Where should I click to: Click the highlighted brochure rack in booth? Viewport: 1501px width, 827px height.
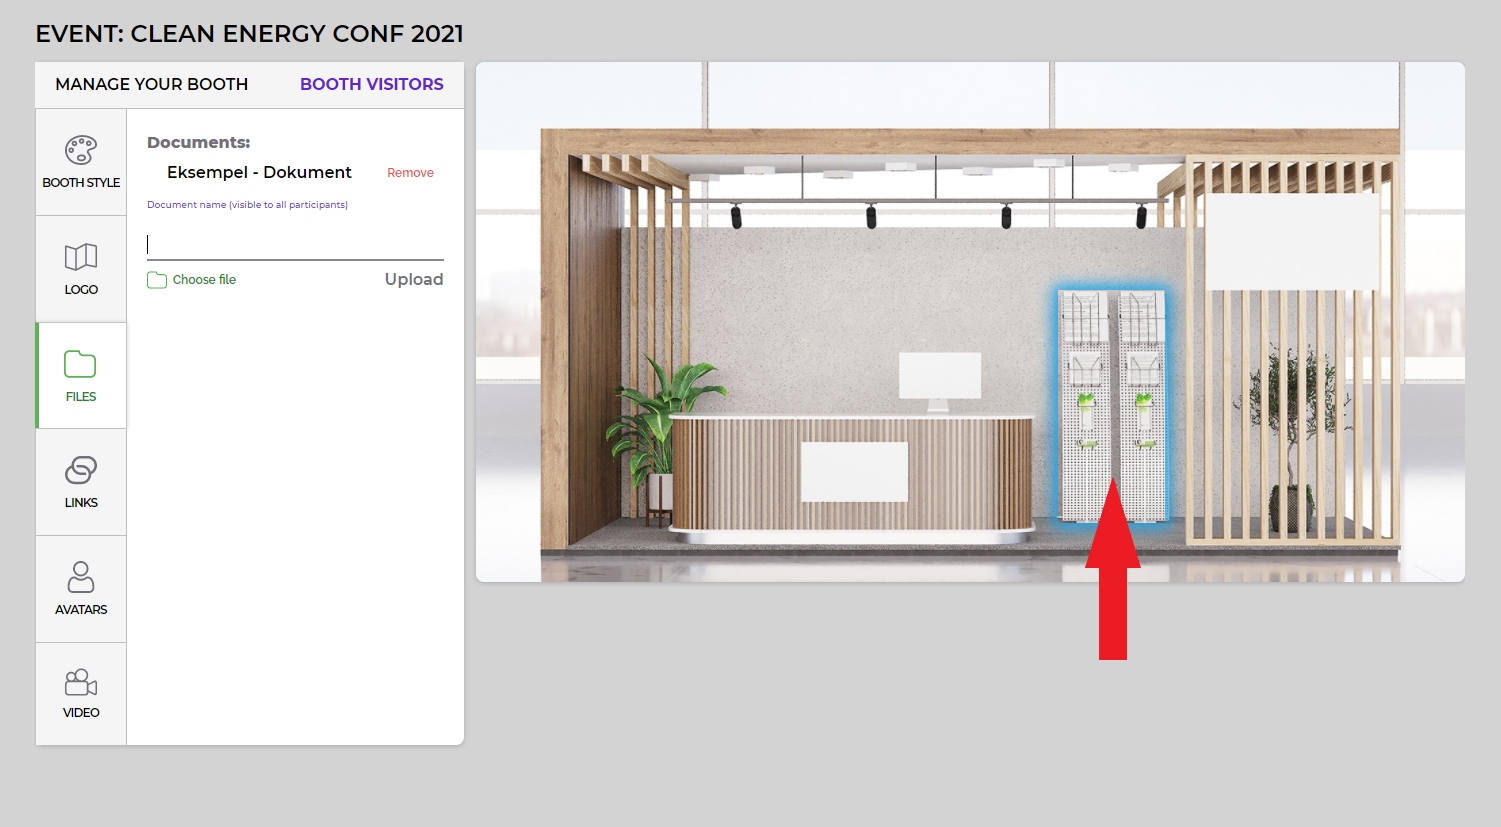[1113, 406]
